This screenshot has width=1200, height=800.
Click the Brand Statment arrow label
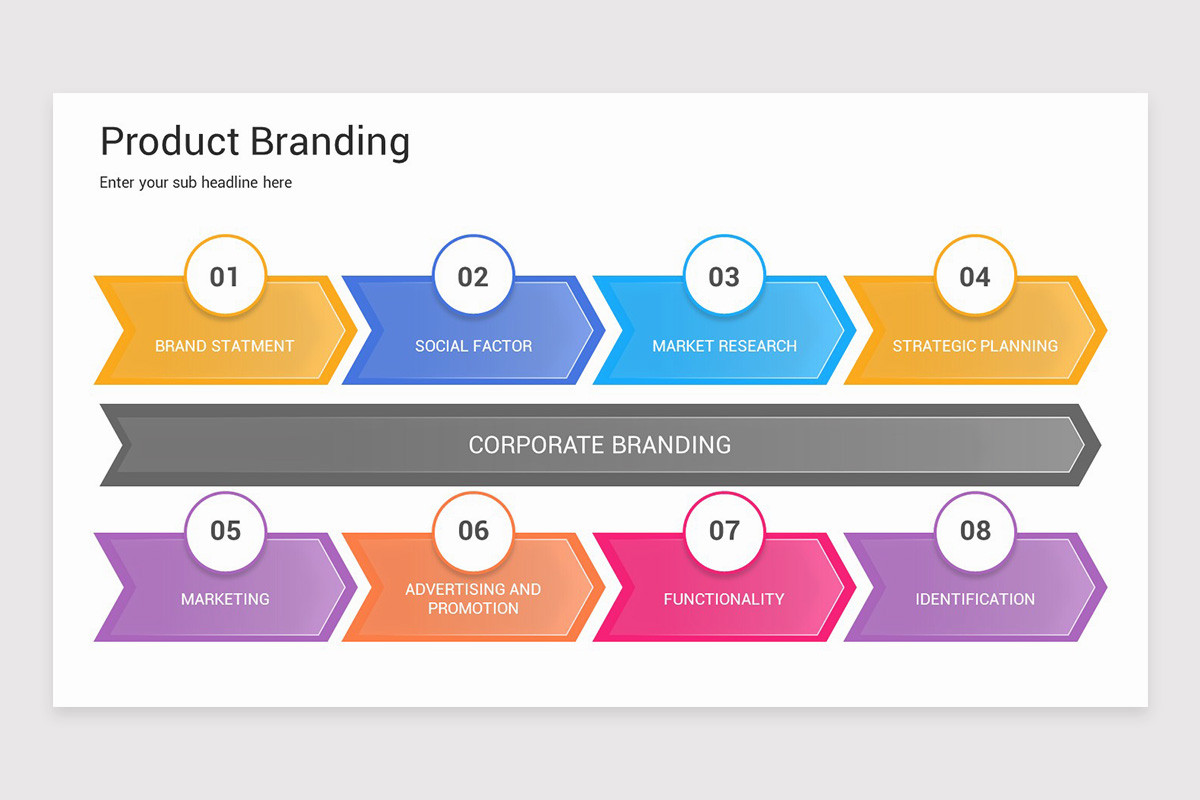coord(225,346)
